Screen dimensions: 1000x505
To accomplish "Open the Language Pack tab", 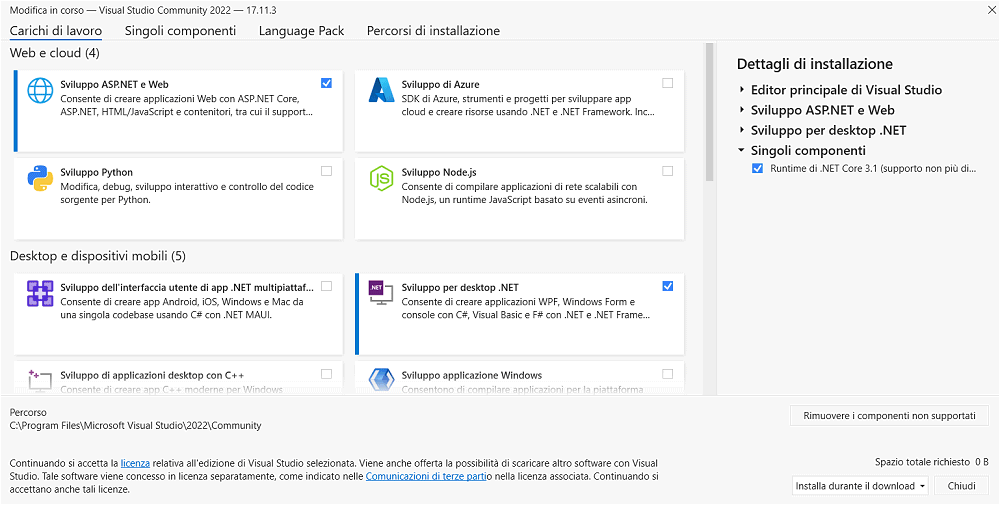I will [302, 31].
